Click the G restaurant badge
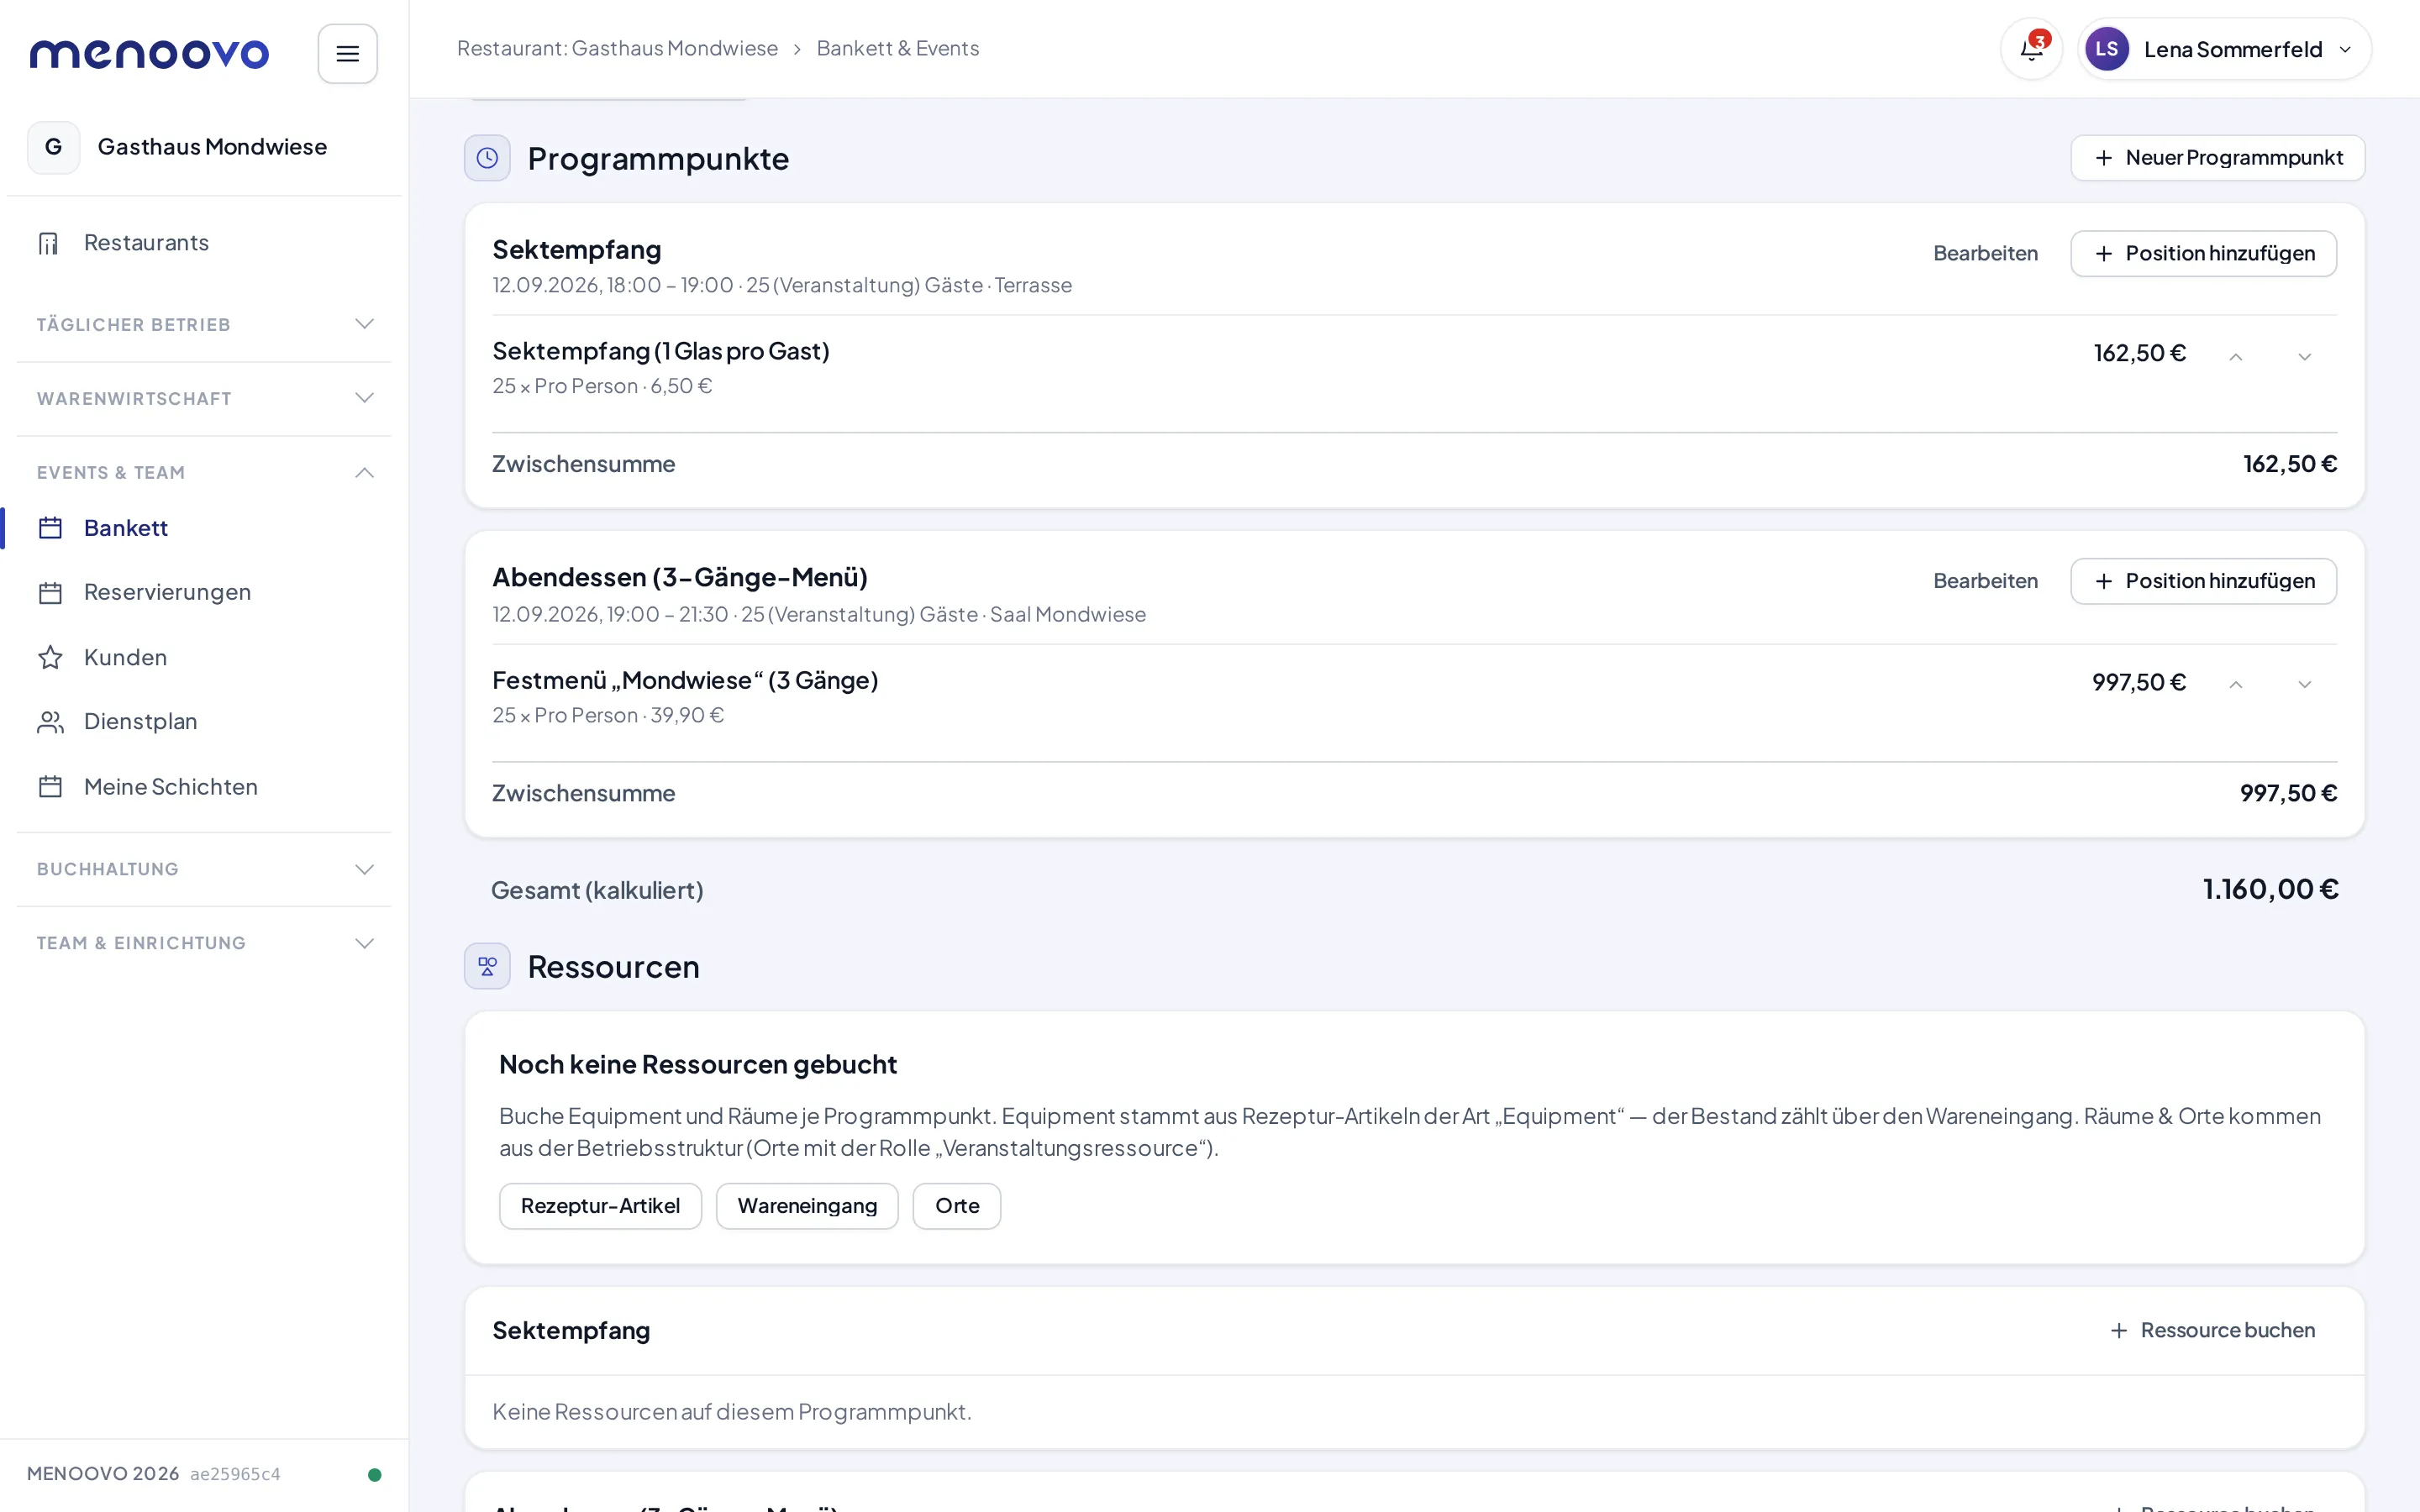 tap(53, 147)
